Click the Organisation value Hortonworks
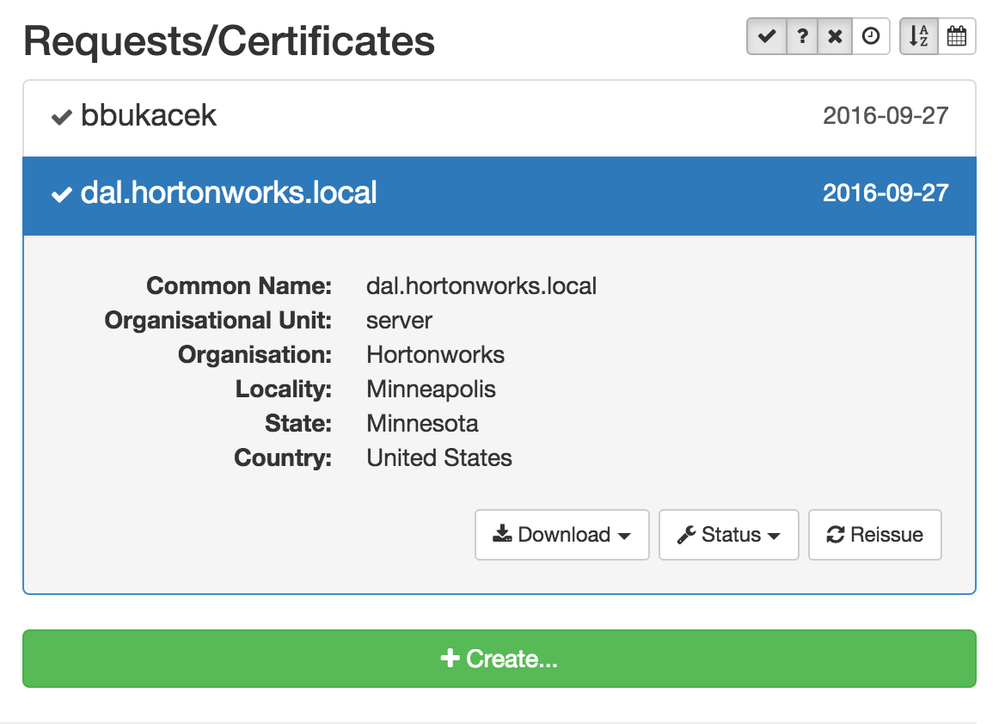999x724 pixels. 435,355
